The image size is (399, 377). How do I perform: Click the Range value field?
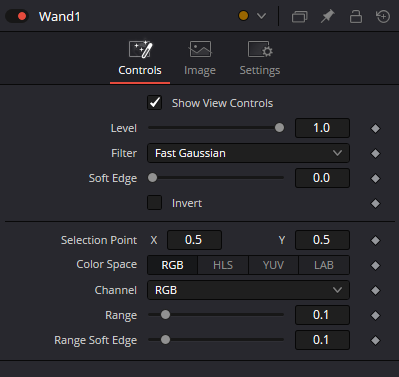click(322, 315)
